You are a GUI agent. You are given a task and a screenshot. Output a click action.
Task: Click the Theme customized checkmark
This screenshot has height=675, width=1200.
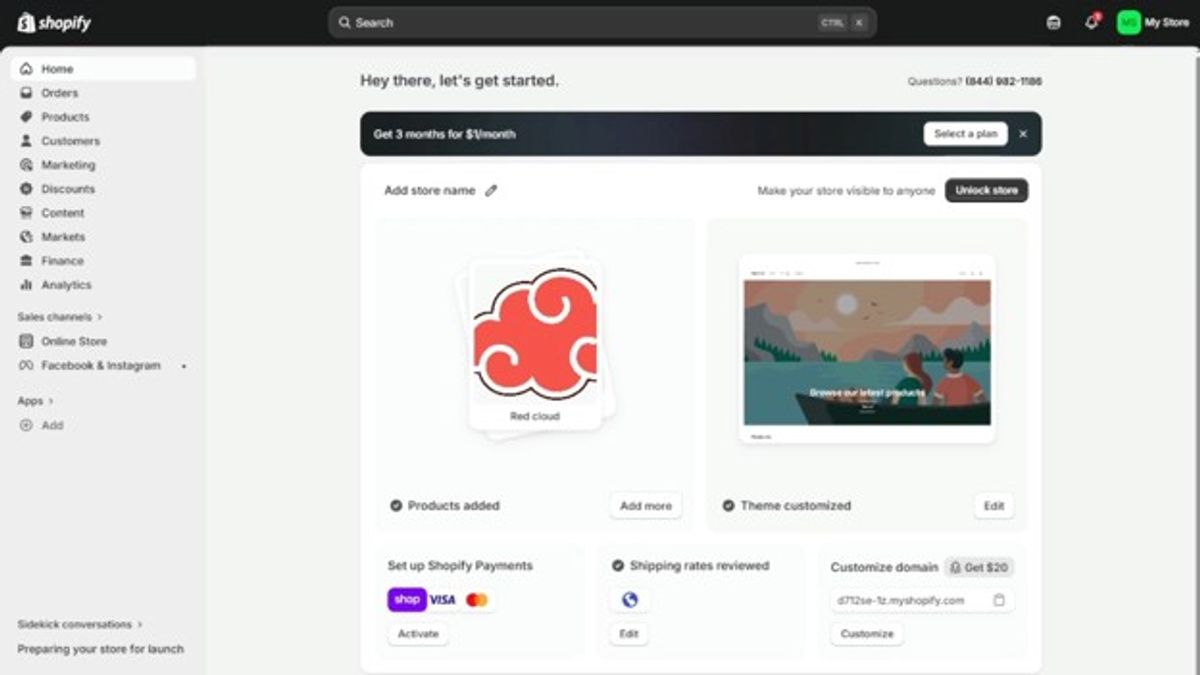tap(728, 506)
